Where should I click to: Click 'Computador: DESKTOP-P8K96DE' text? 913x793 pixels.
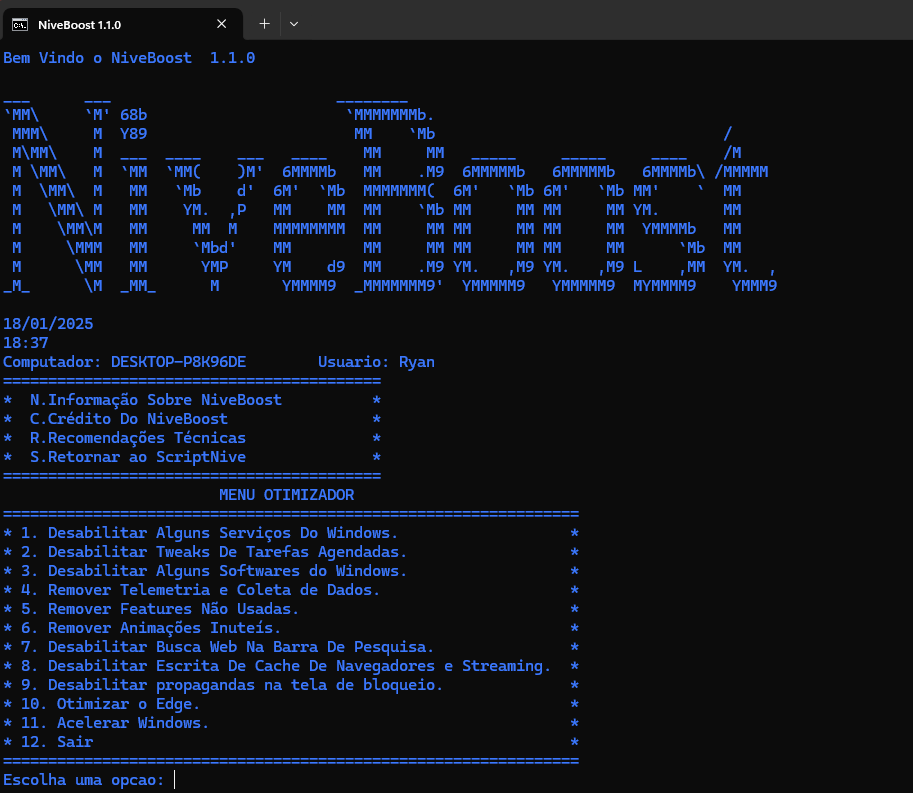click(125, 362)
